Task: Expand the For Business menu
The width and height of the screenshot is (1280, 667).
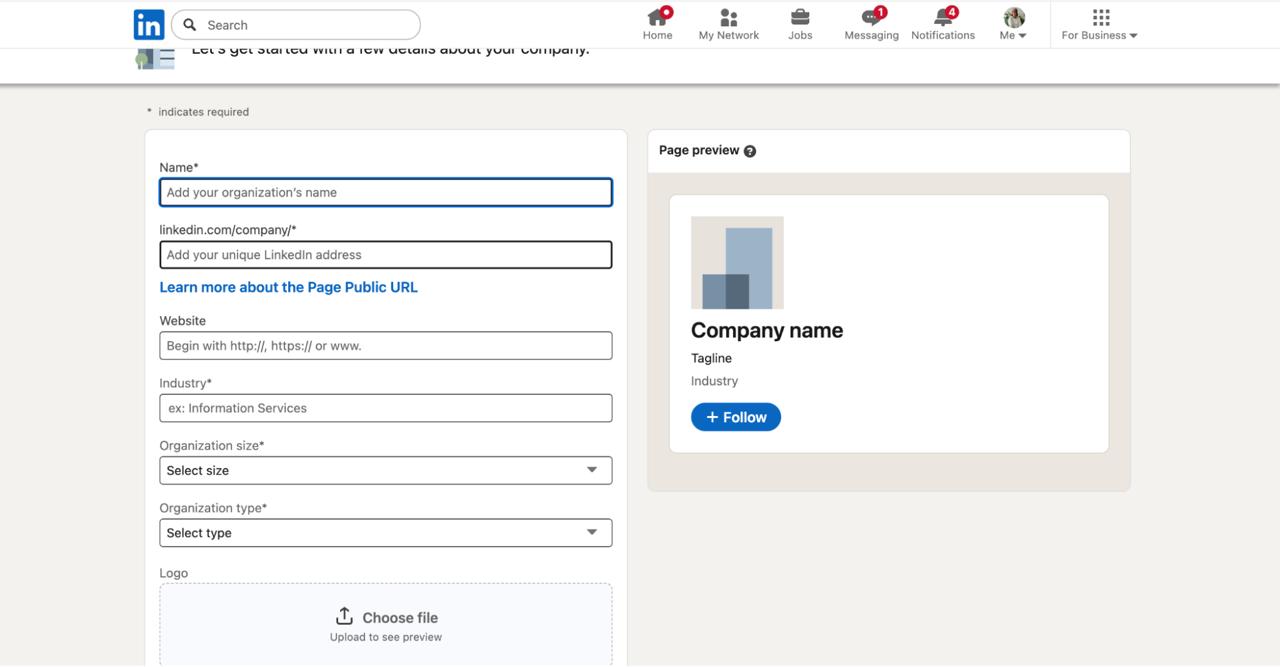Action: coord(1100,24)
